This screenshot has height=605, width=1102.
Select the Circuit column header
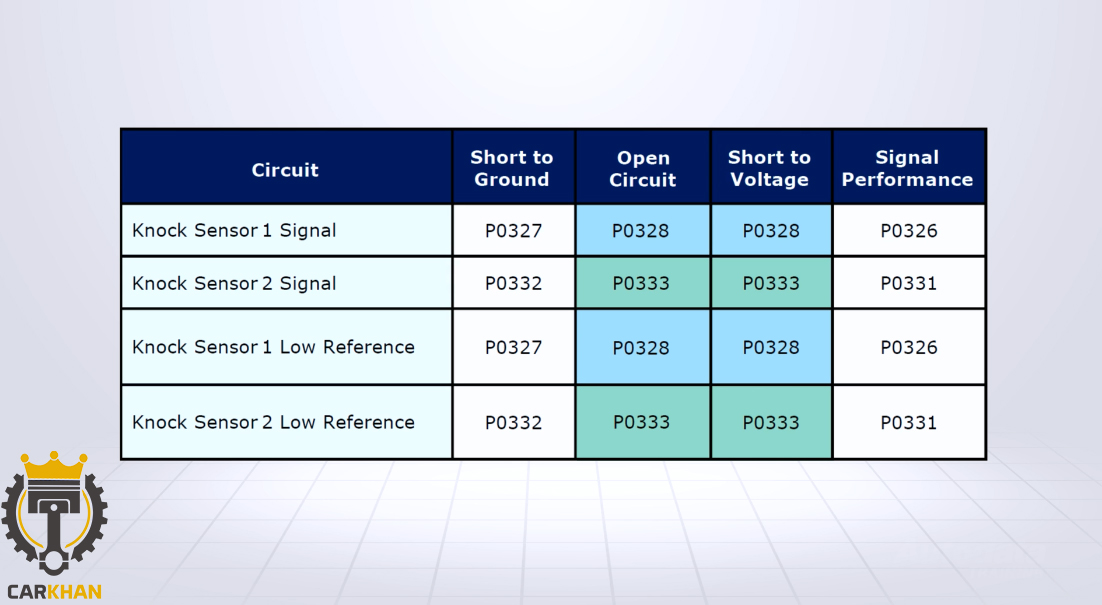(x=285, y=169)
